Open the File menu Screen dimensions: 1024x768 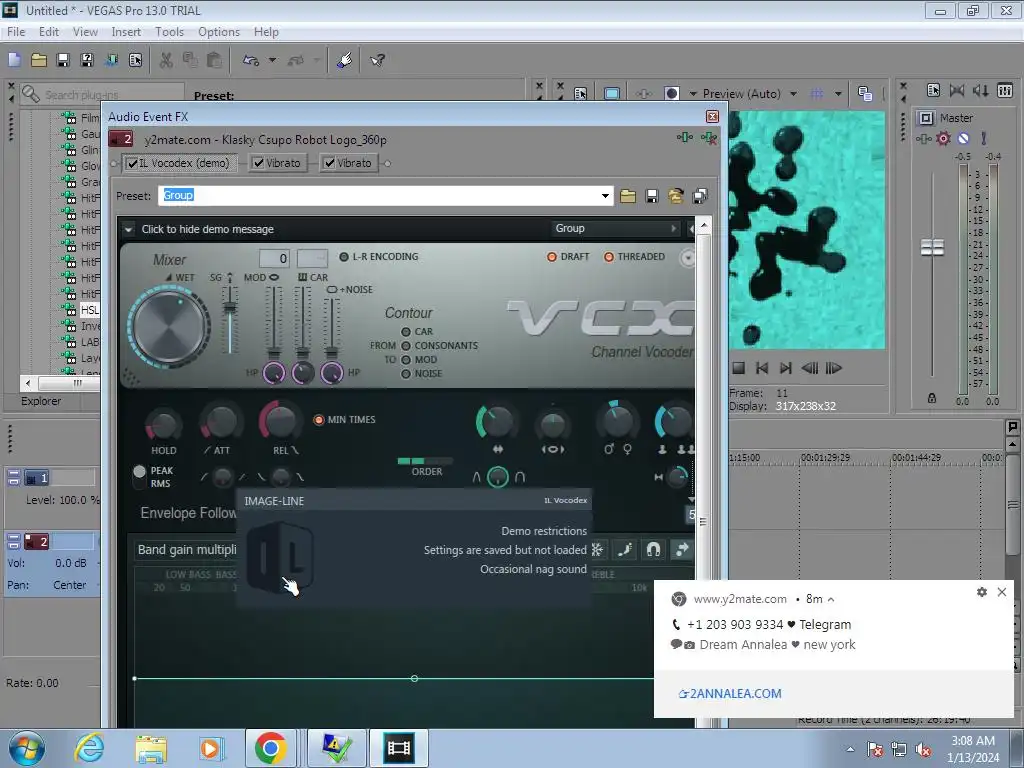pyautogui.click(x=16, y=31)
